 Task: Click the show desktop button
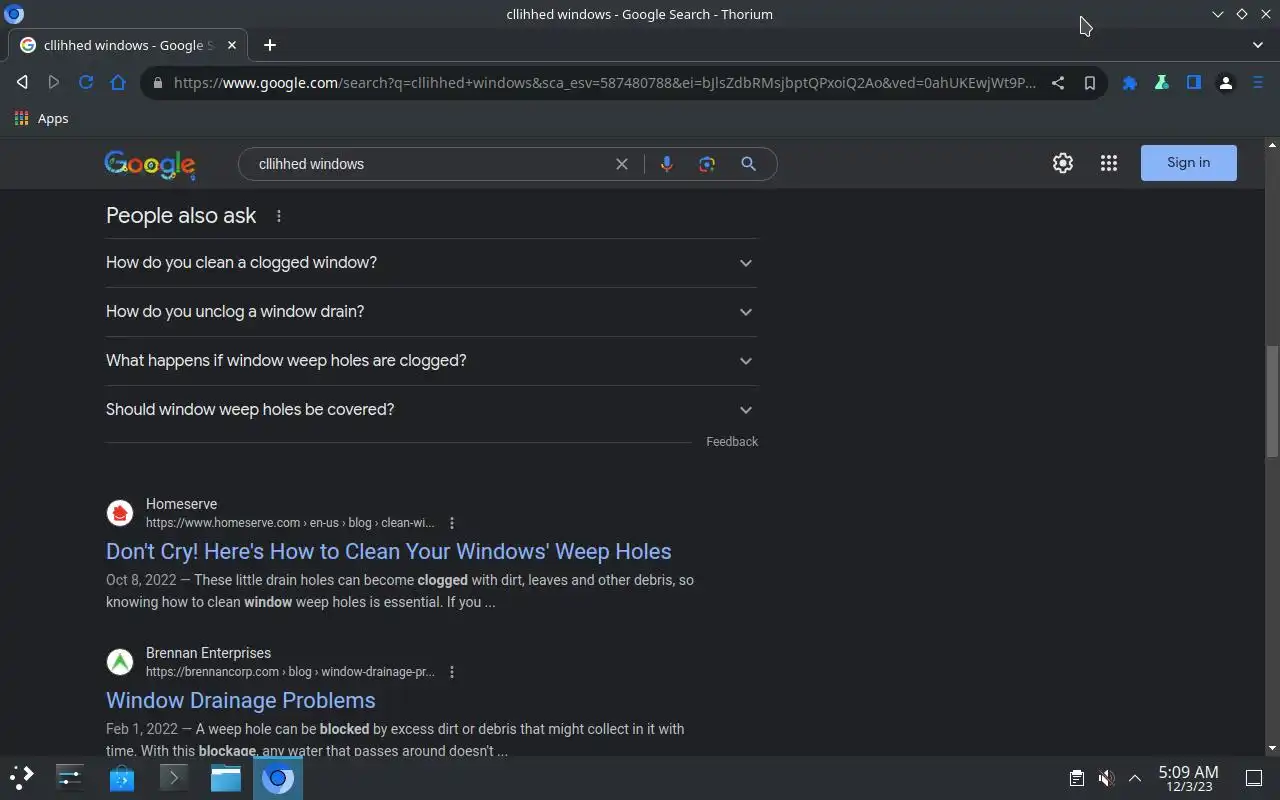coord(1254,778)
